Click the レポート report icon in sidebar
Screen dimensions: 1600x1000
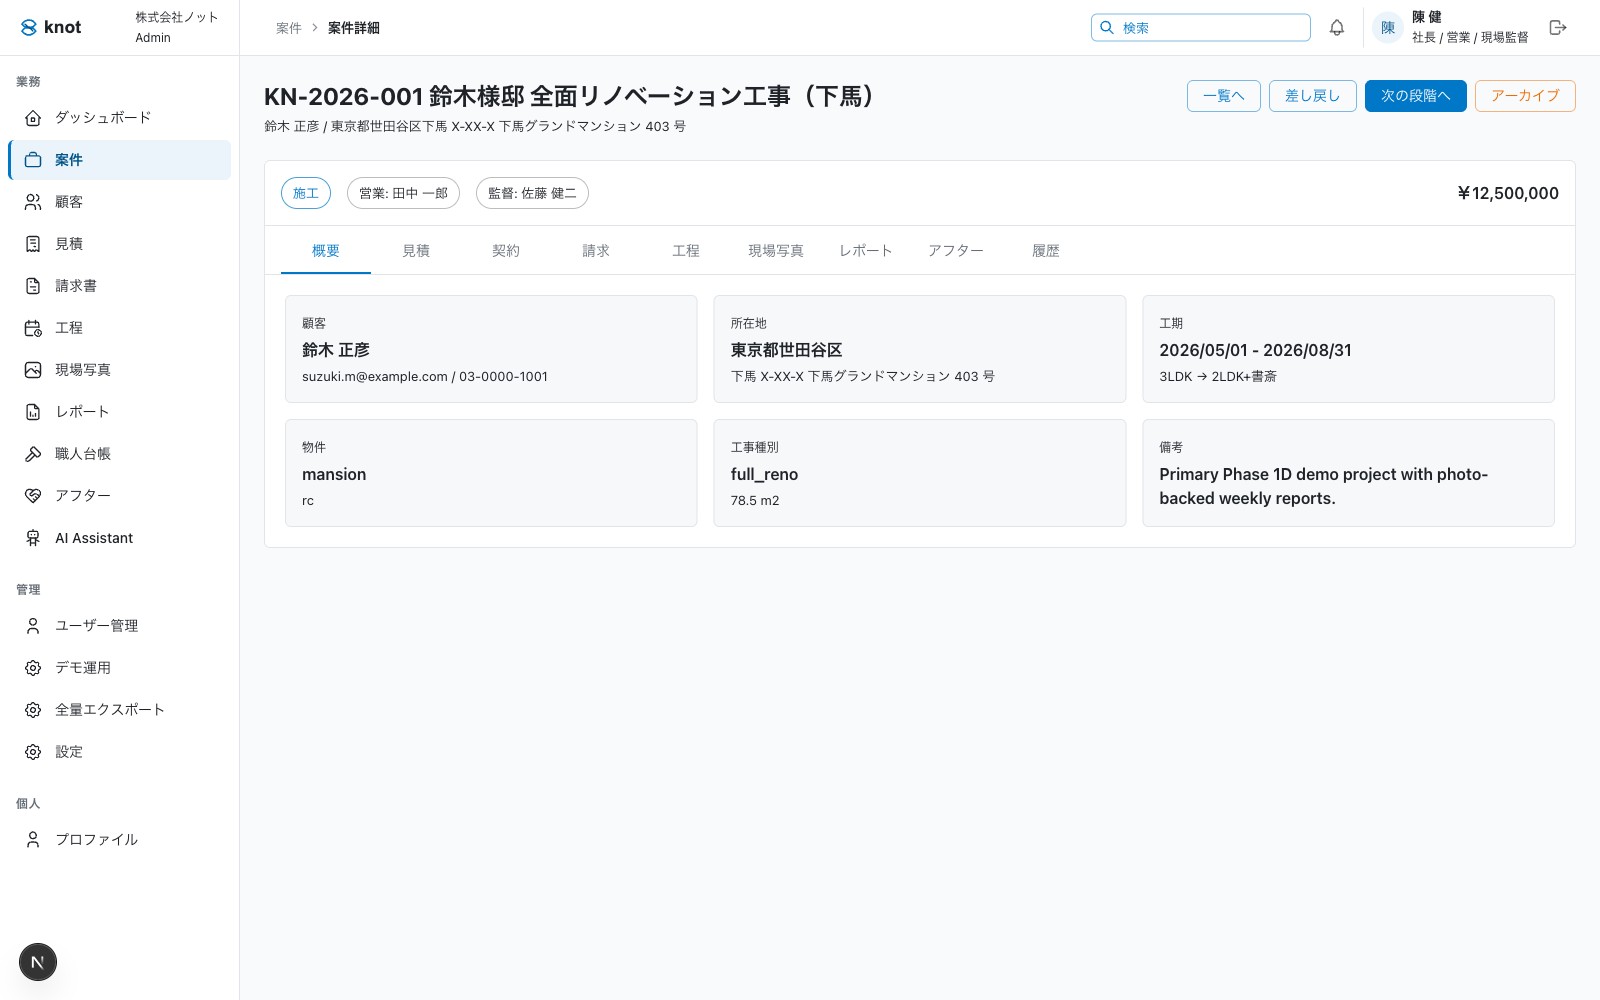click(x=33, y=412)
